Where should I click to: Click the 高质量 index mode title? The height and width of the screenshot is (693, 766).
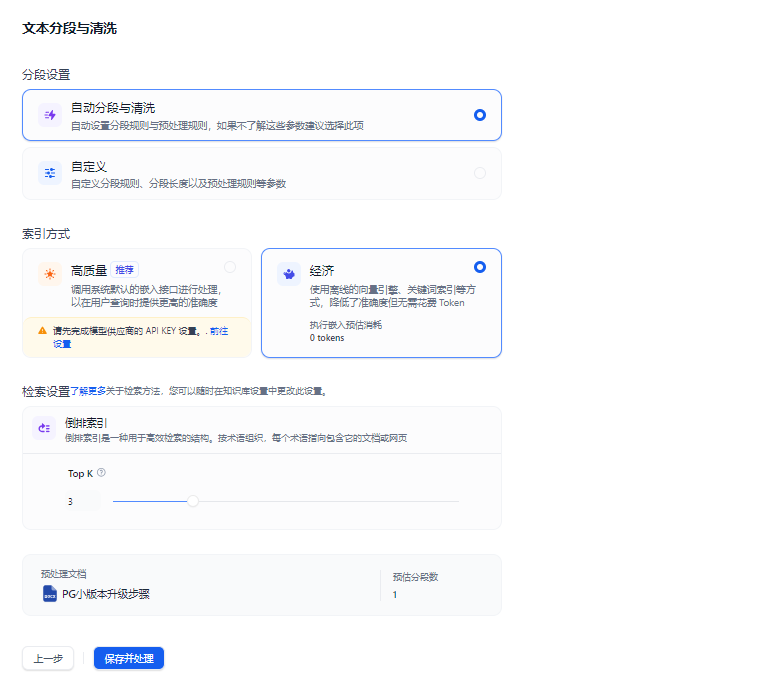[89, 271]
